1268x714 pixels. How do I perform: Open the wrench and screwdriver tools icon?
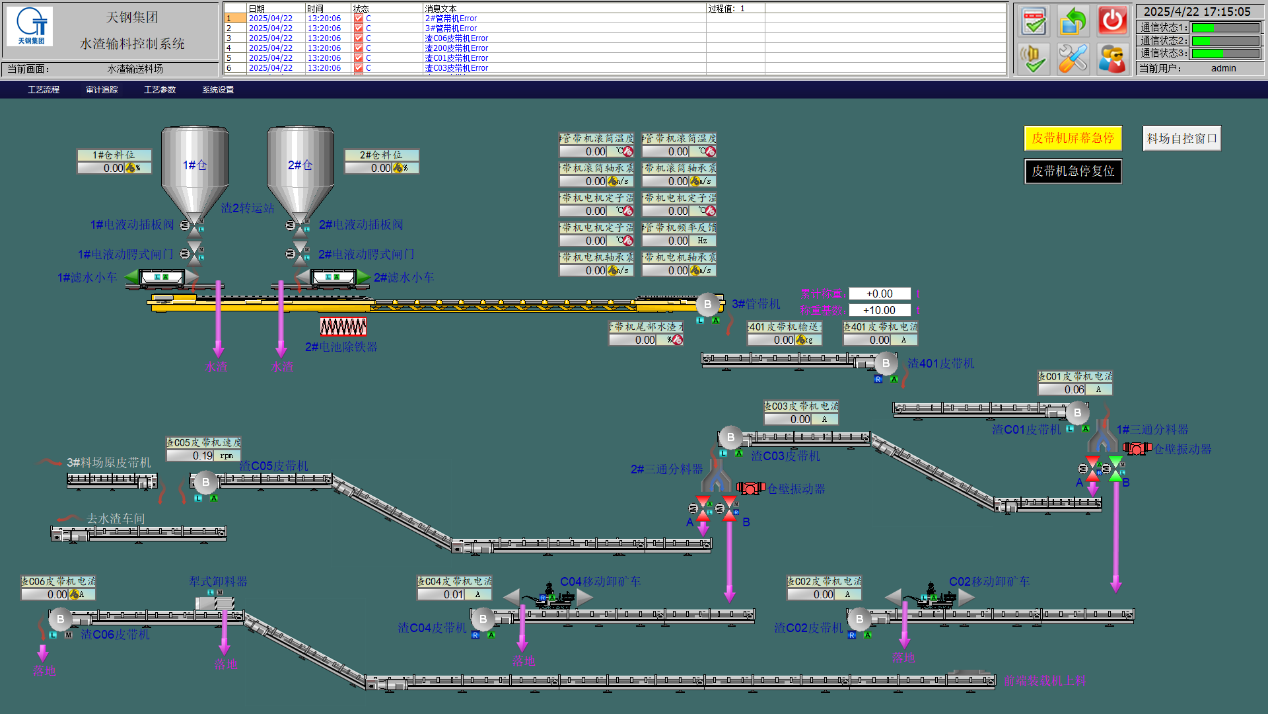(1073, 58)
